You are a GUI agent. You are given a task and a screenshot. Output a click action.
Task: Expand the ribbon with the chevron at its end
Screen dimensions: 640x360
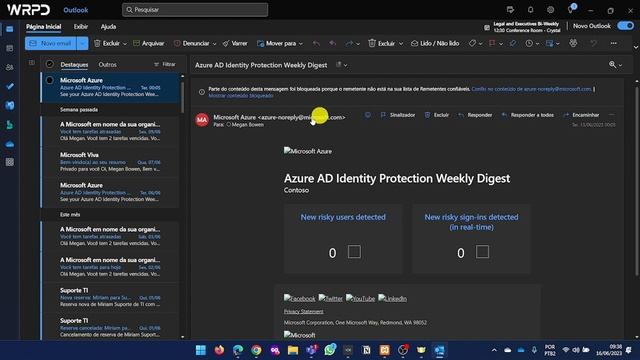(x=636, y=47)
